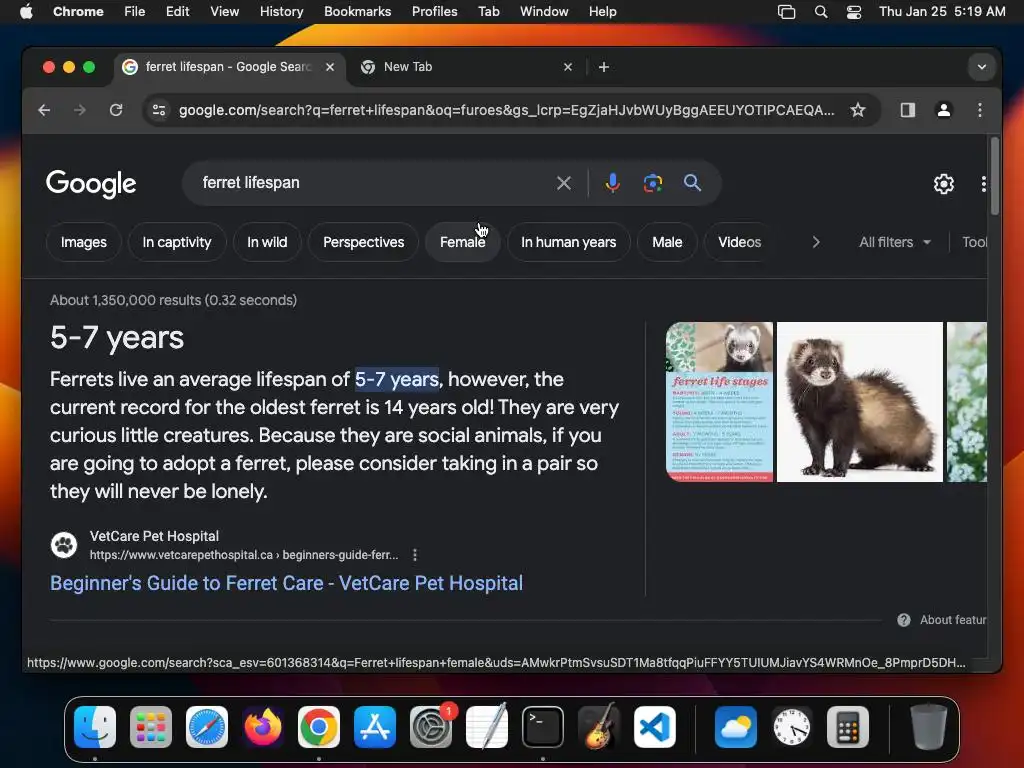Click the page vertical scrollbar
The image size is (1024, 768).
click(995, 176)
